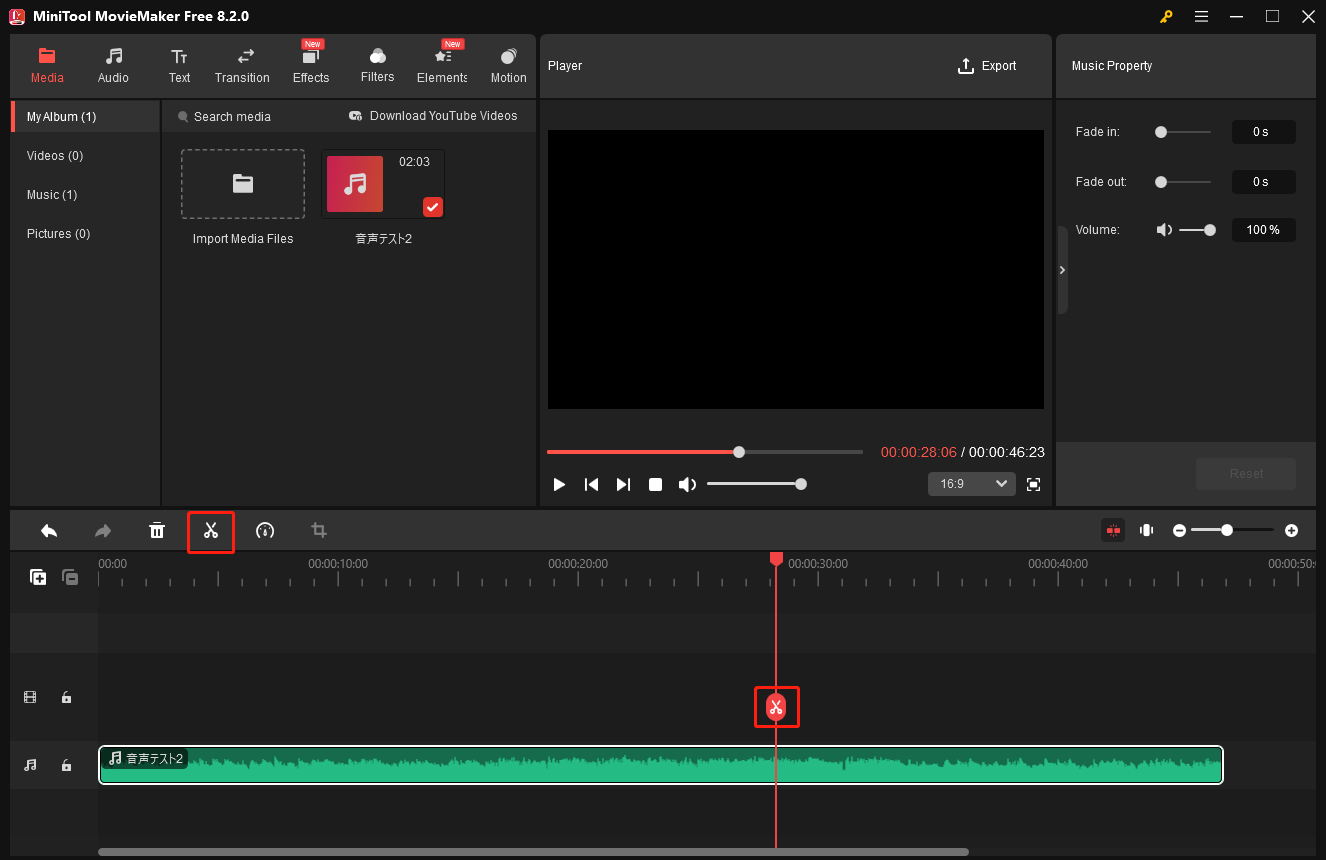
Task: Click the playhead marker on the ruler
Action: pos(776,558)
